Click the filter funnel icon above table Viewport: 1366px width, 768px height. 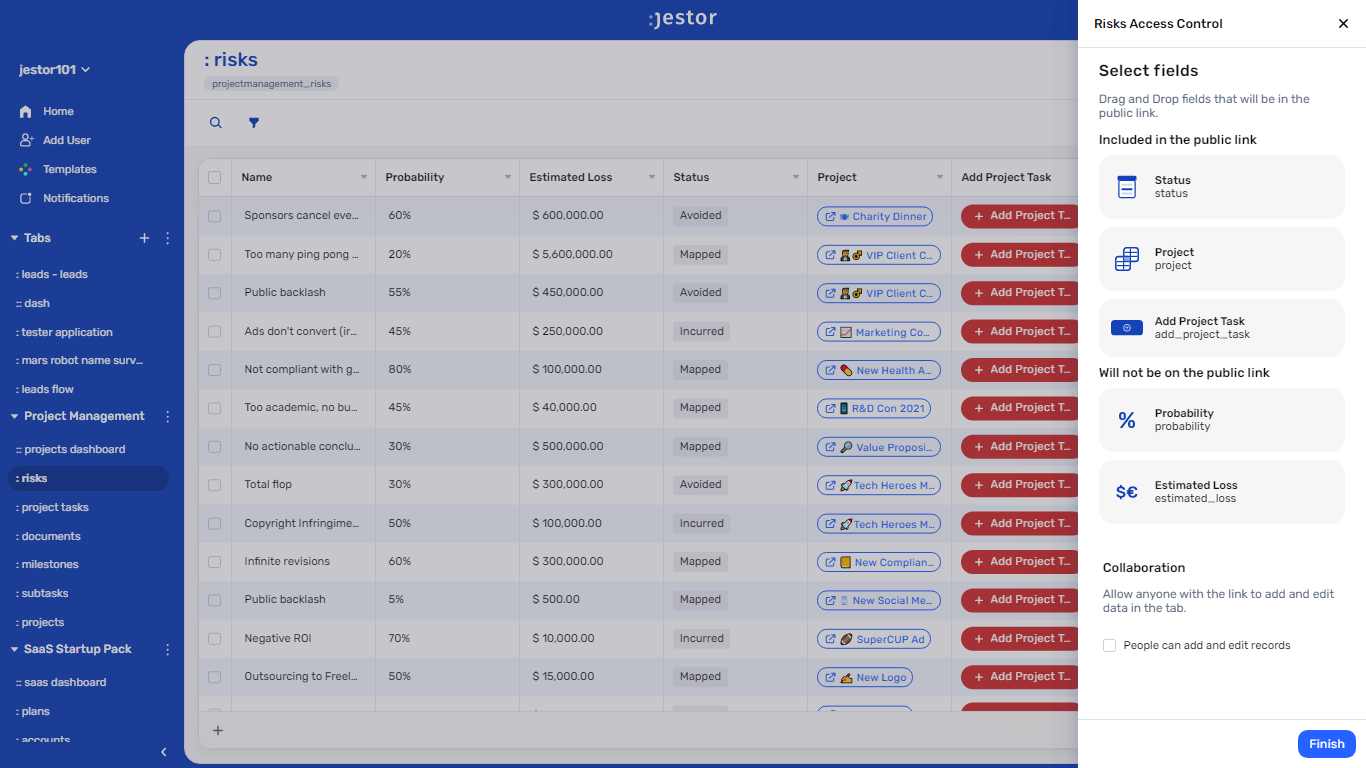[254, 123]
